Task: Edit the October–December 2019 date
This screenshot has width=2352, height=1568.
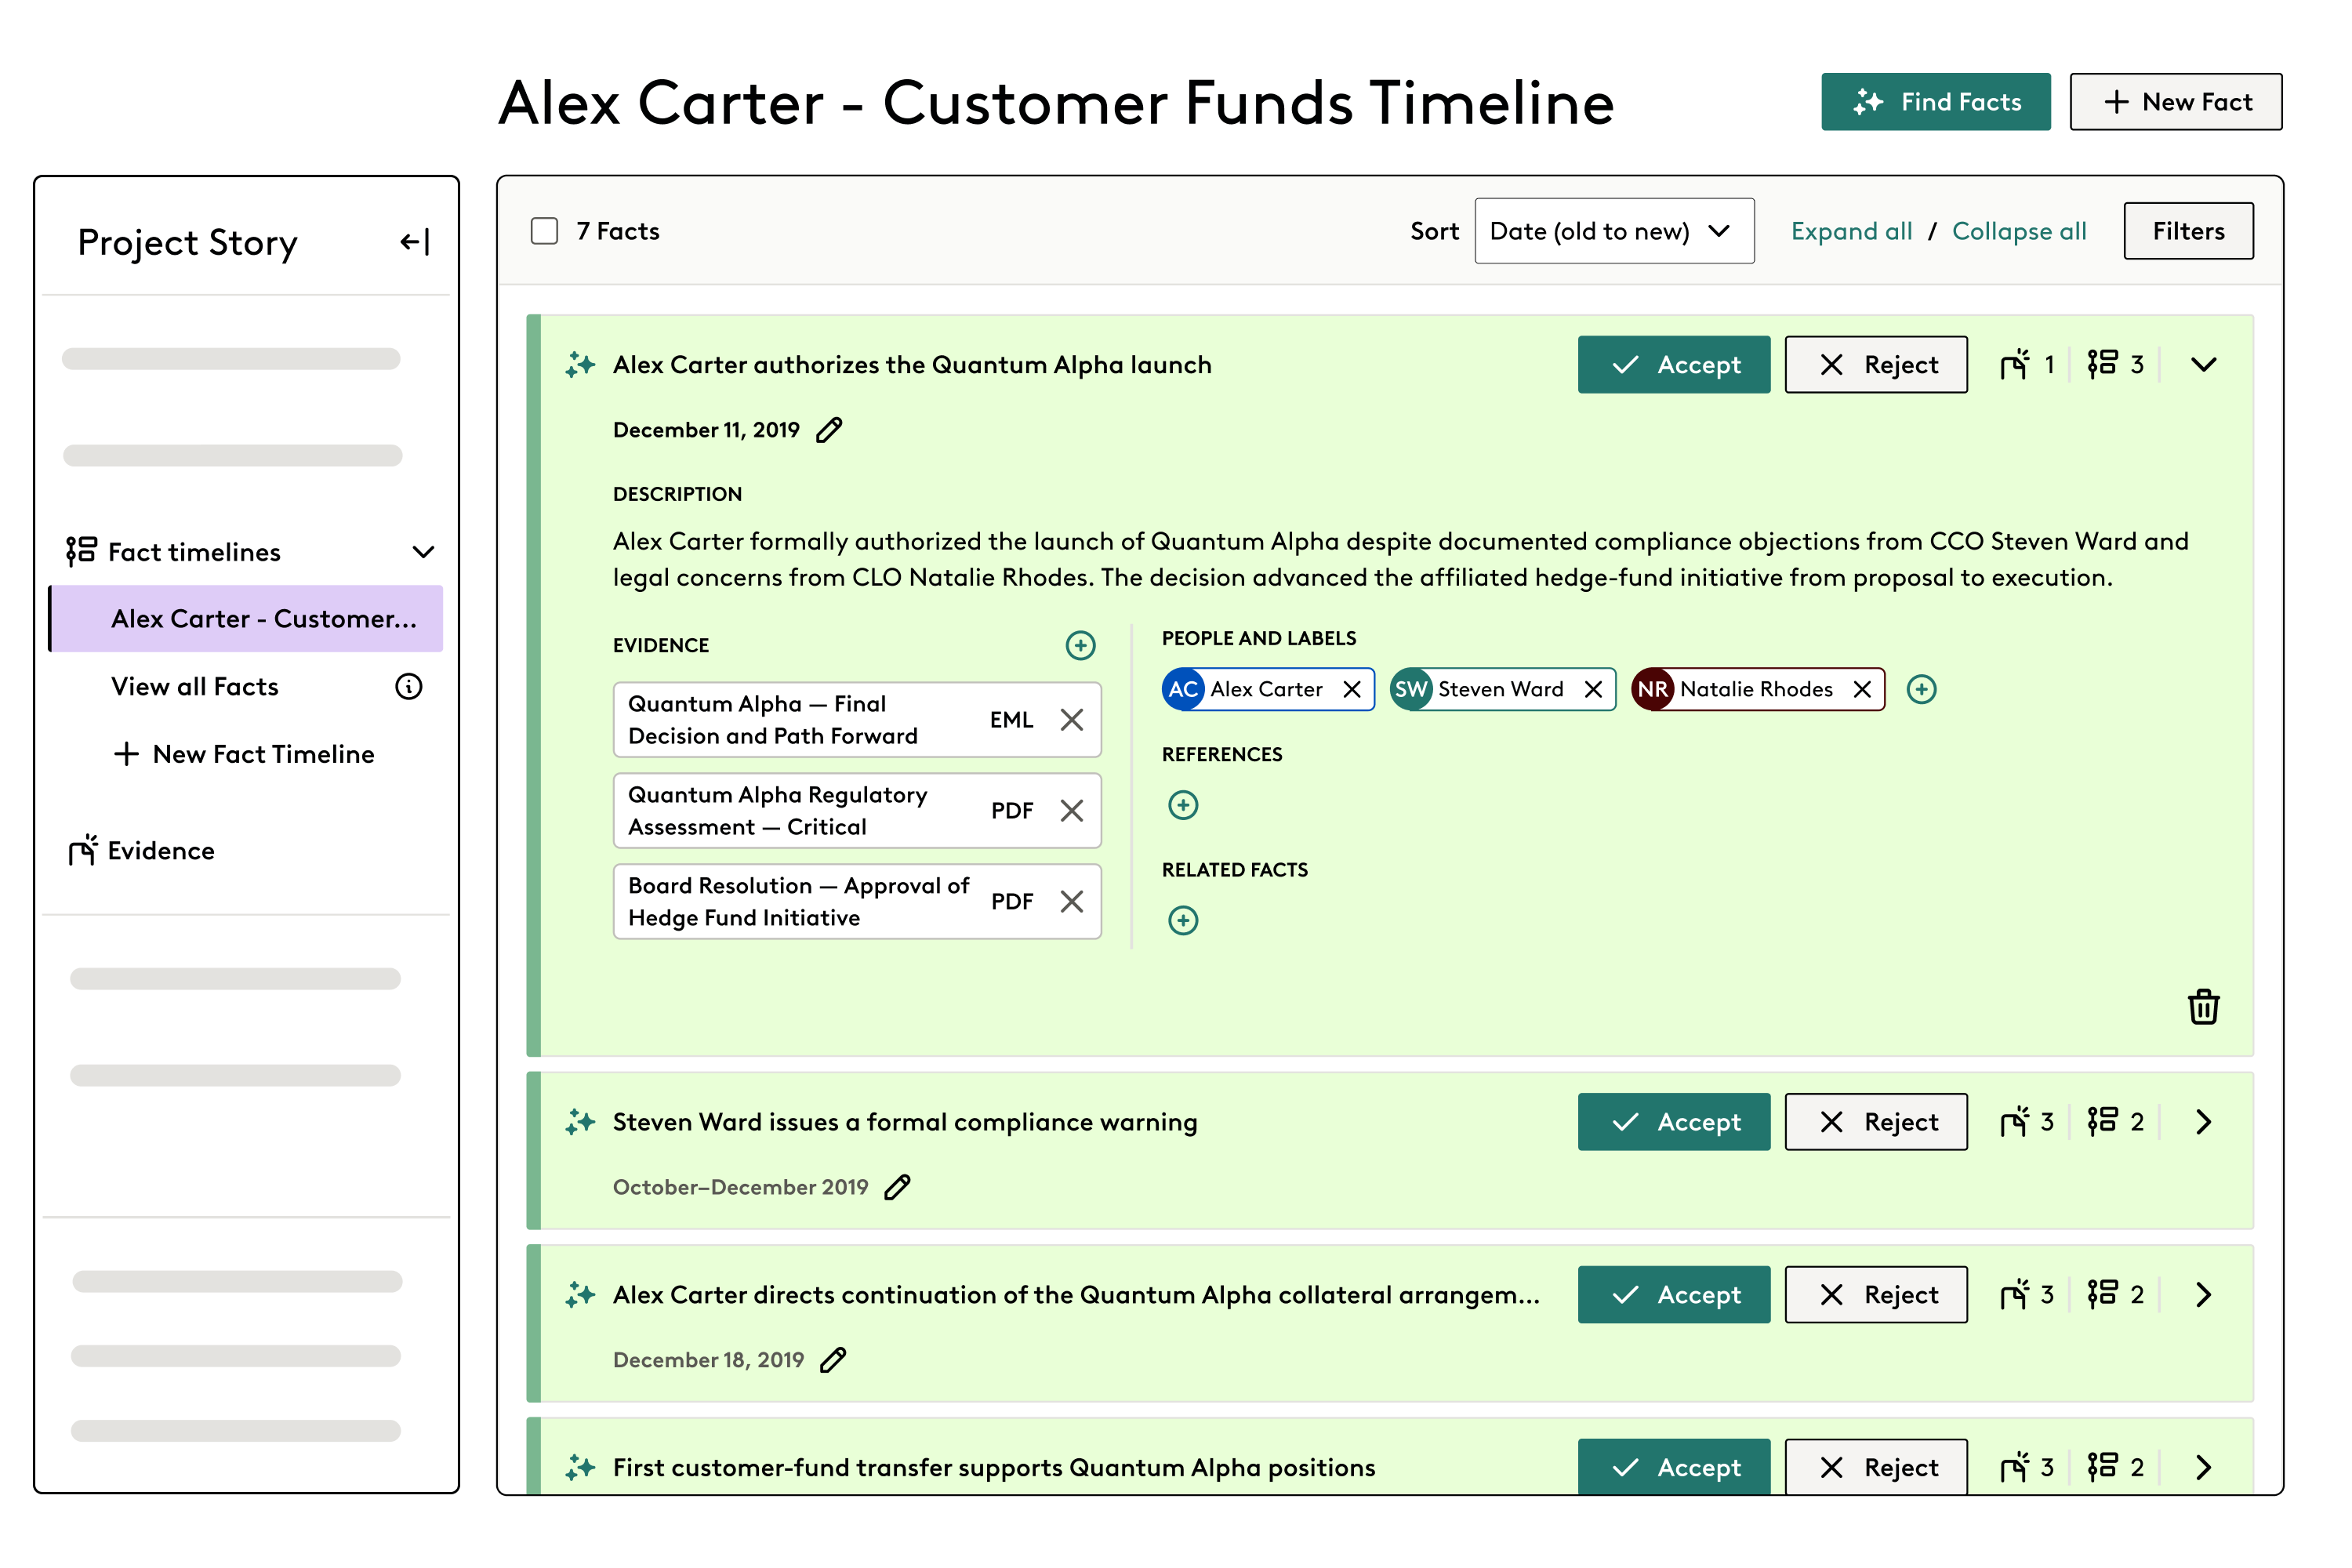Action: tap(897, 1187)
